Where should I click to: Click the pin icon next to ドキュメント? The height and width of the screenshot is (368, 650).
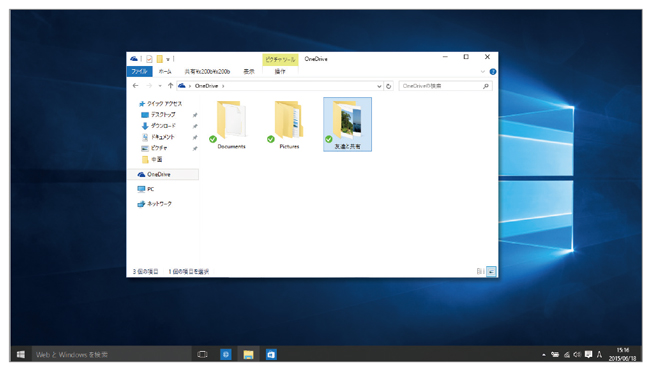[195, 137]
